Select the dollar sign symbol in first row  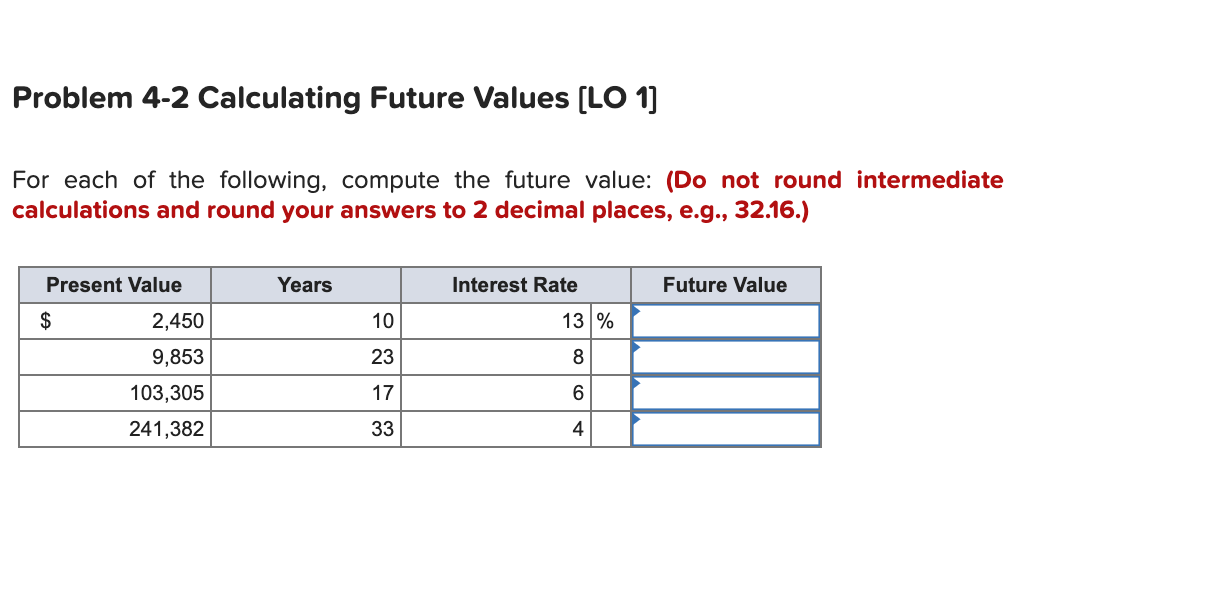(44, 320)
